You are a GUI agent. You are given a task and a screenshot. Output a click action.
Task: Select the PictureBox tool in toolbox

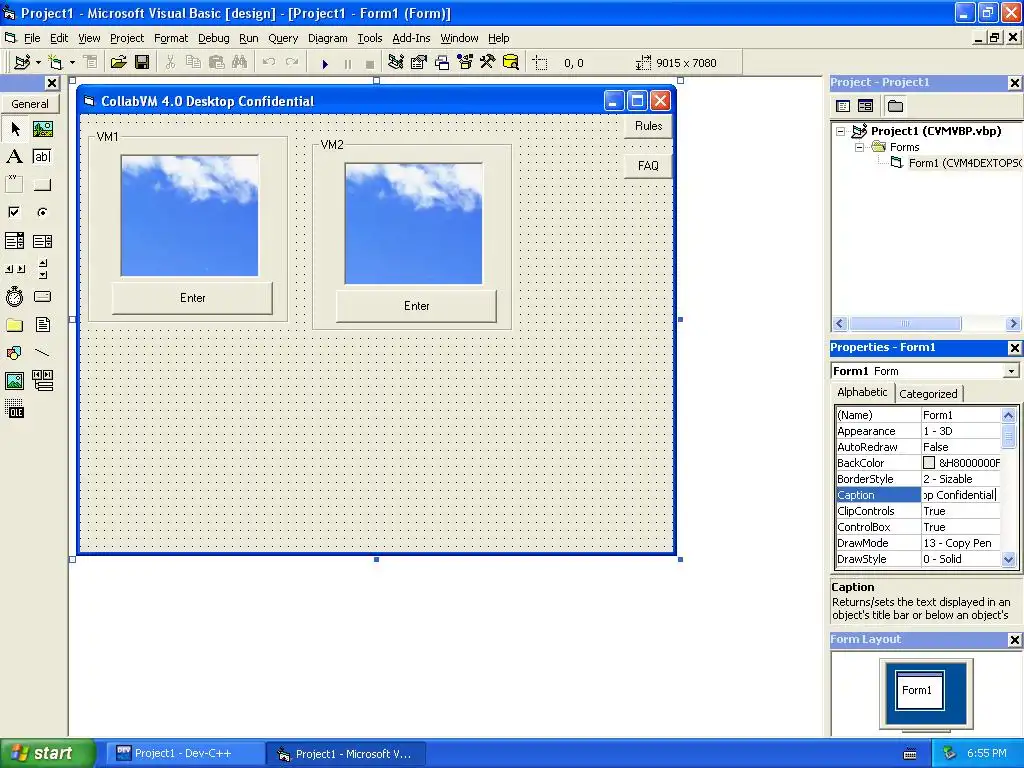click(42, 129)
